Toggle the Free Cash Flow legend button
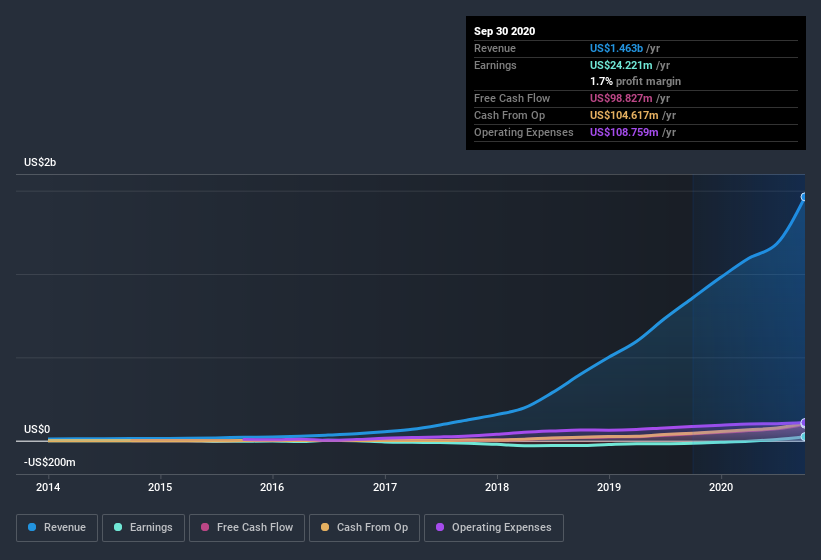The image size is (821, 560). tap(247, 528)
